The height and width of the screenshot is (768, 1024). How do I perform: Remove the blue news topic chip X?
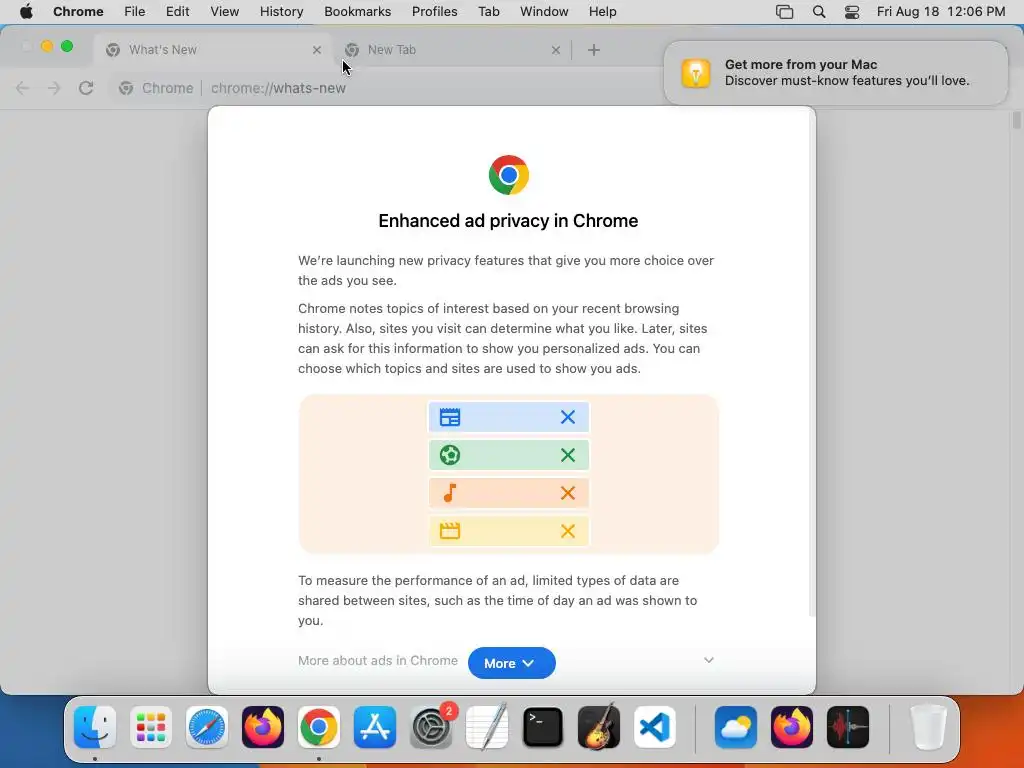(x=568, y=417)
